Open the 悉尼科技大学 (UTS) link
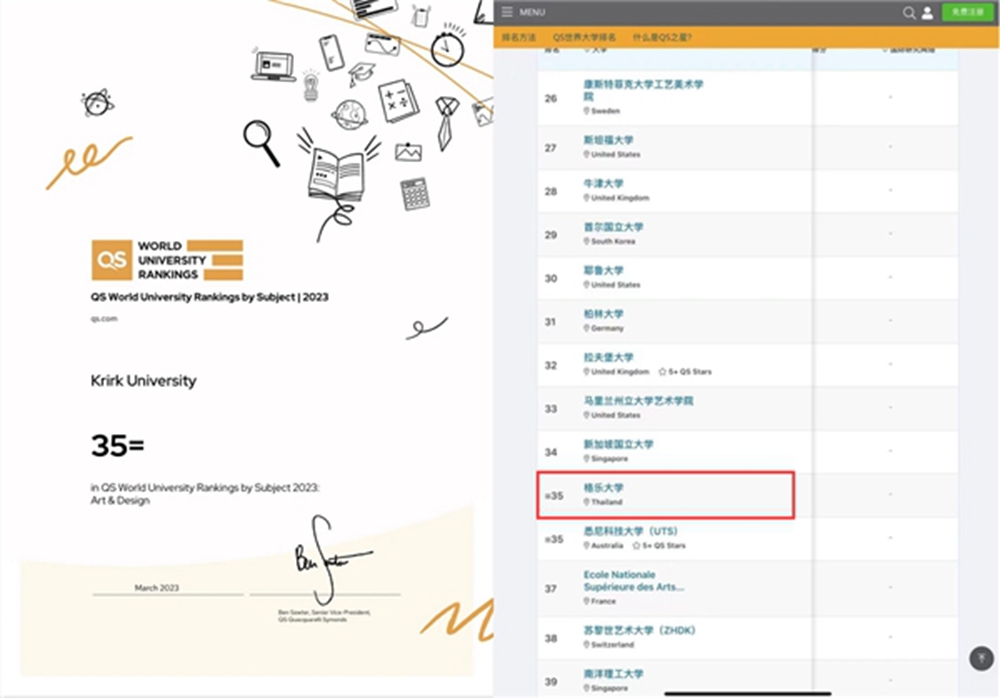The width and height of the screenshot is (1000, 698). point(630,531)
